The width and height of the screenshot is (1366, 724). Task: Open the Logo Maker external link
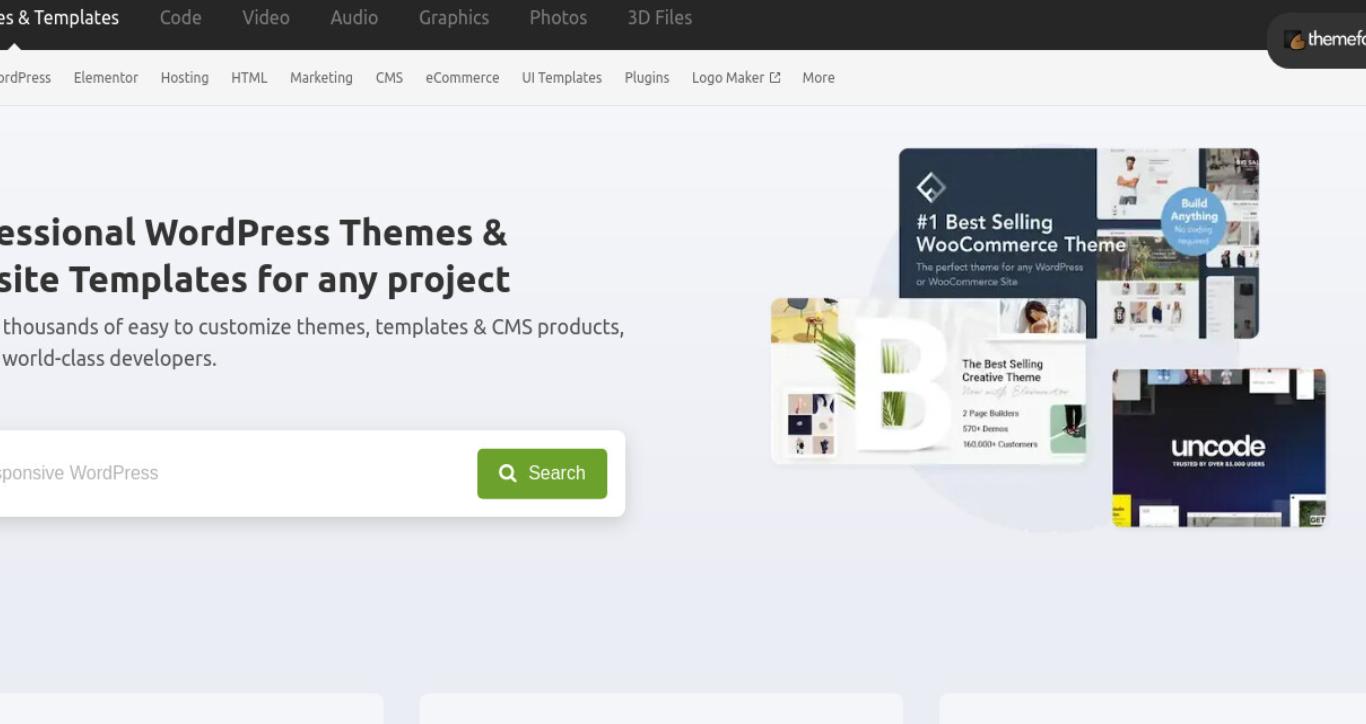[736, 77]
